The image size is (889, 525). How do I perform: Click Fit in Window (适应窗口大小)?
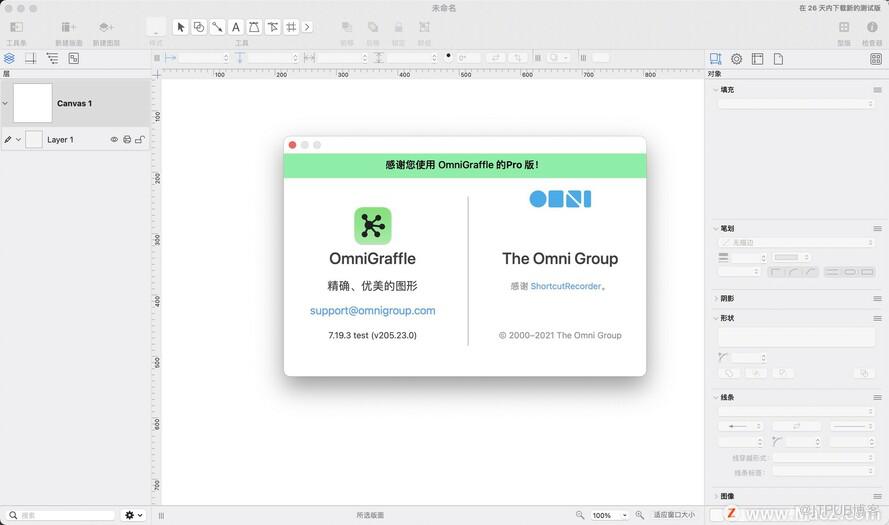pyautogui.click(x=674, y=515)
